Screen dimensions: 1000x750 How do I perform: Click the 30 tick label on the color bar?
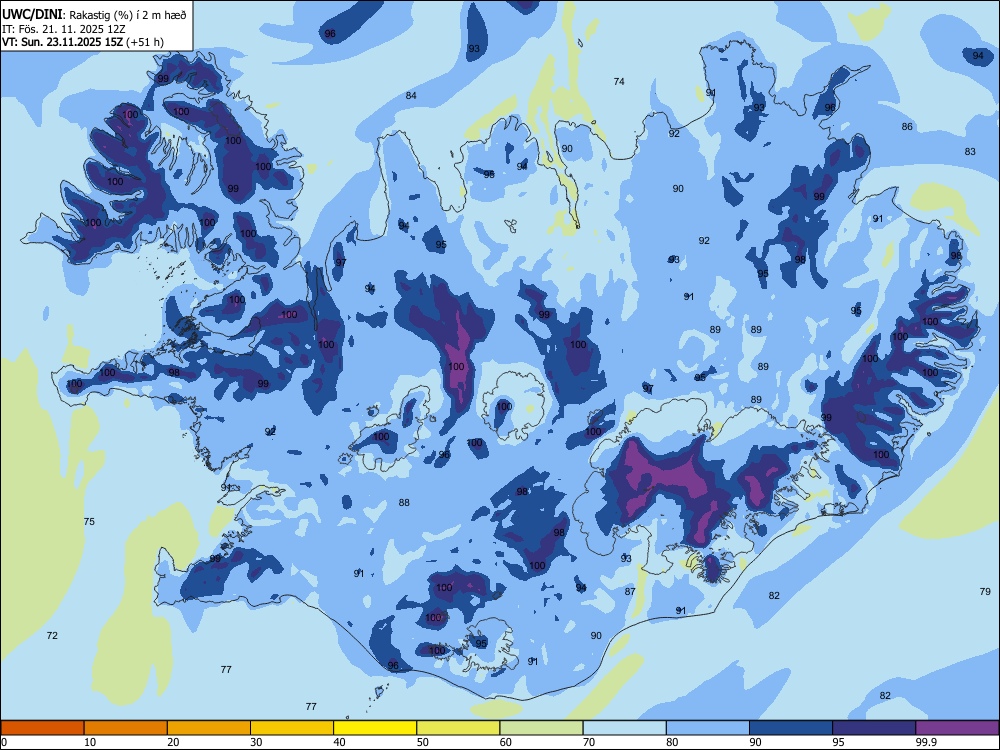click(x=256, y=742)
